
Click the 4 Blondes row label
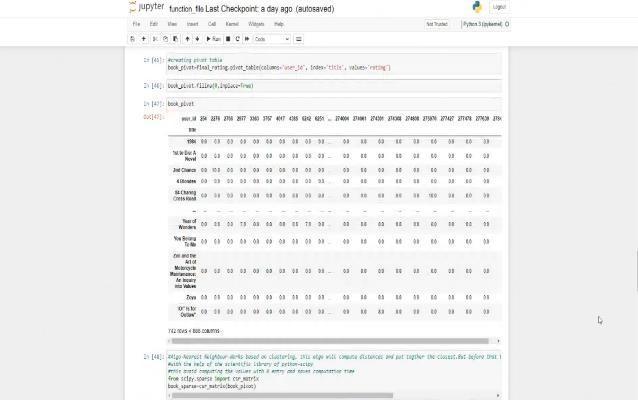click(186, 181)
